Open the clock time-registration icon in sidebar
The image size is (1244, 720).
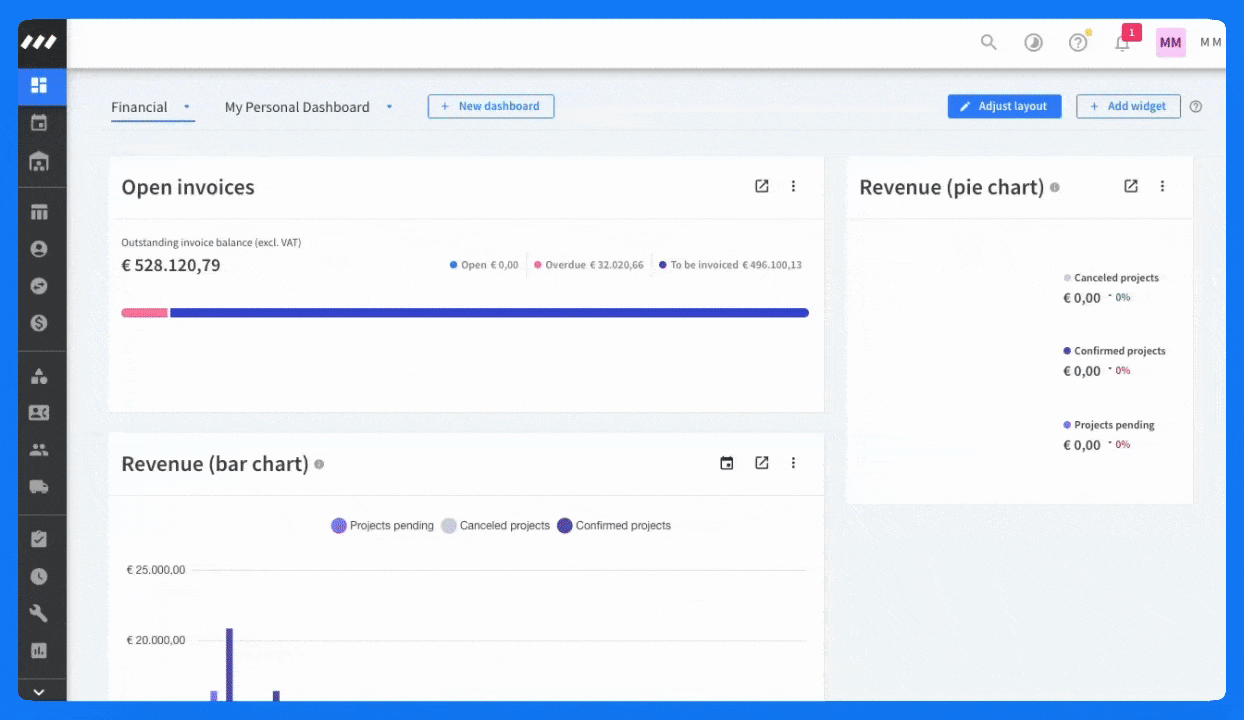pos(40,576)
